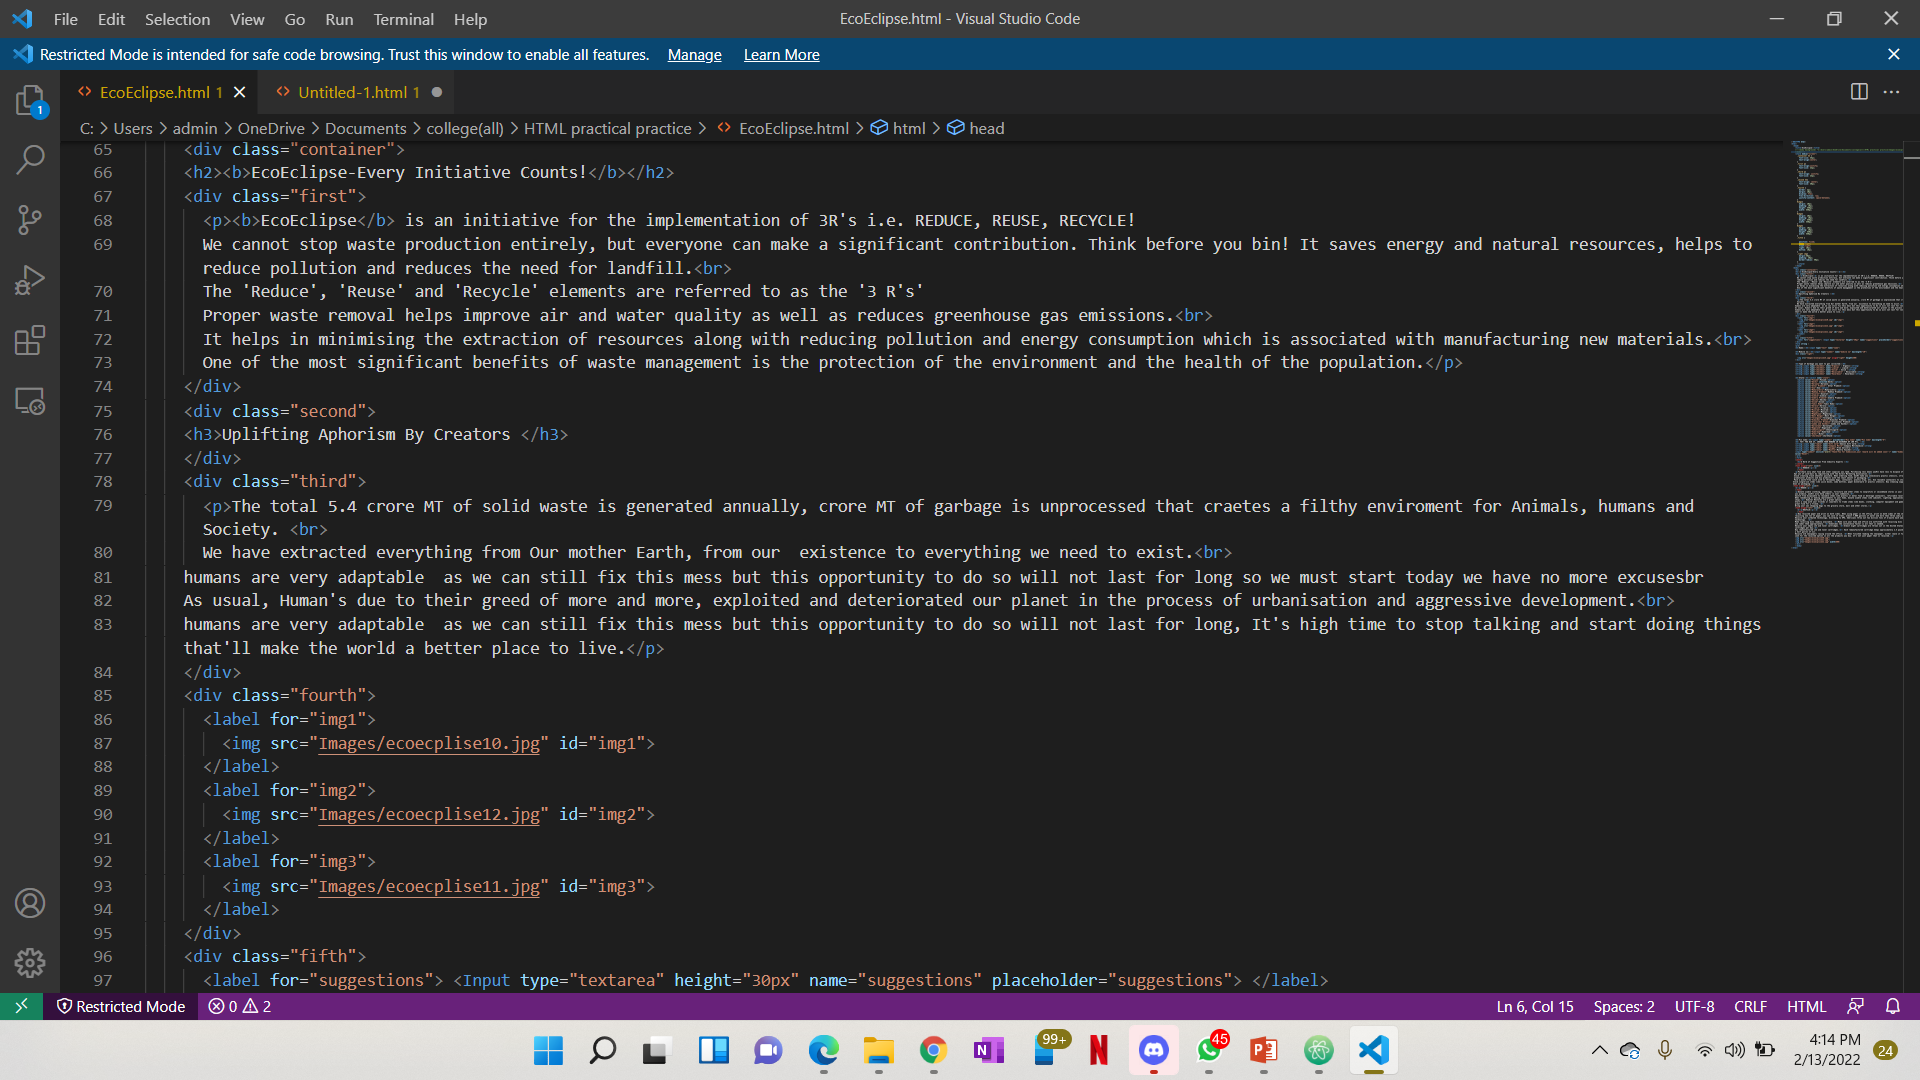Switch to Untitled-1.html tab

coord(352,92)
